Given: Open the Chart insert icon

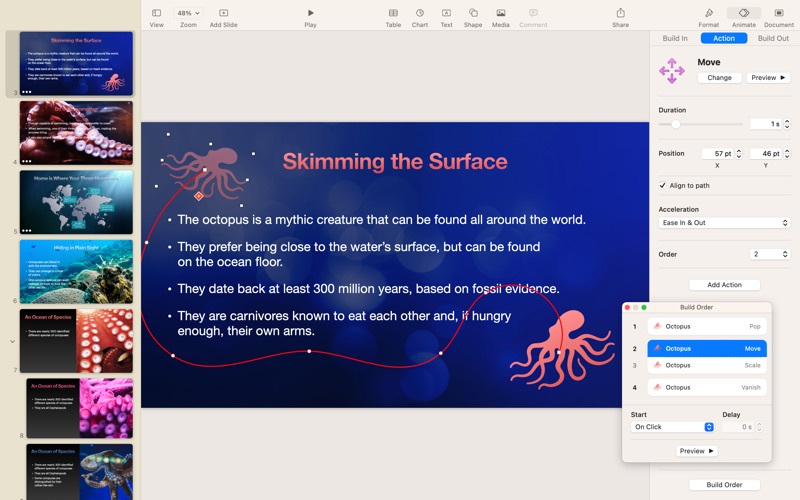Looking at the screenshot, I should (x=420, y=13).
